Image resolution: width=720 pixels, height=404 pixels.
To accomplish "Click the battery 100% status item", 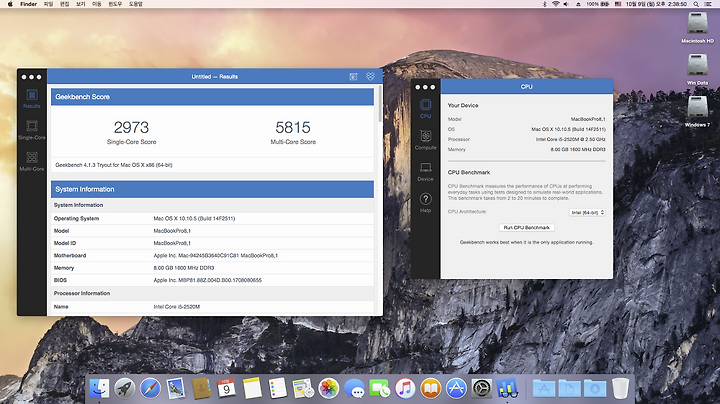I will point(598,4).
